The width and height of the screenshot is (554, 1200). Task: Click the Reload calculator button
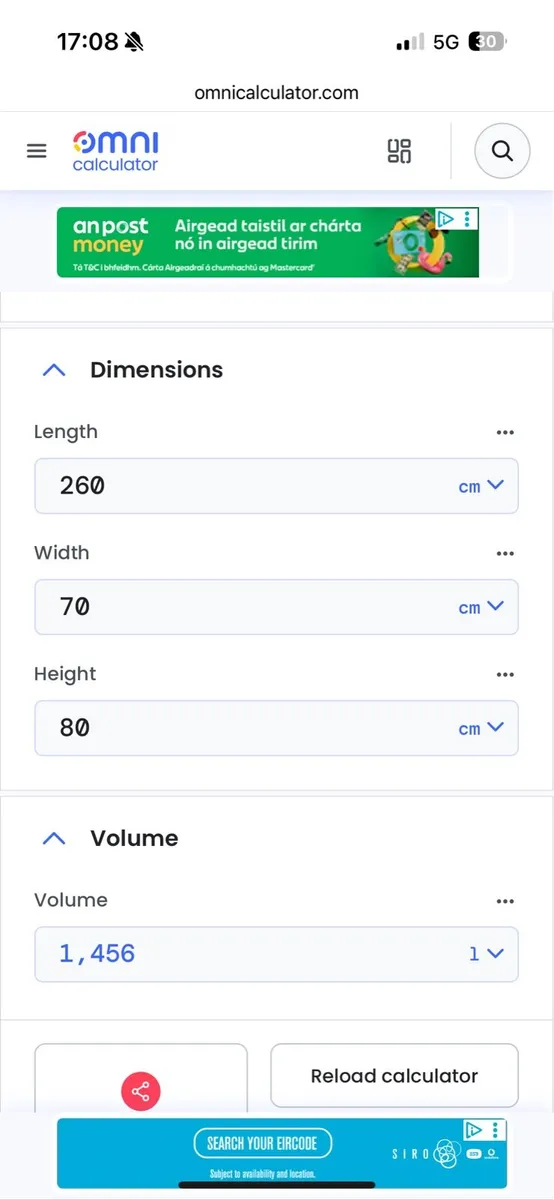click(x=394, y=1076)
